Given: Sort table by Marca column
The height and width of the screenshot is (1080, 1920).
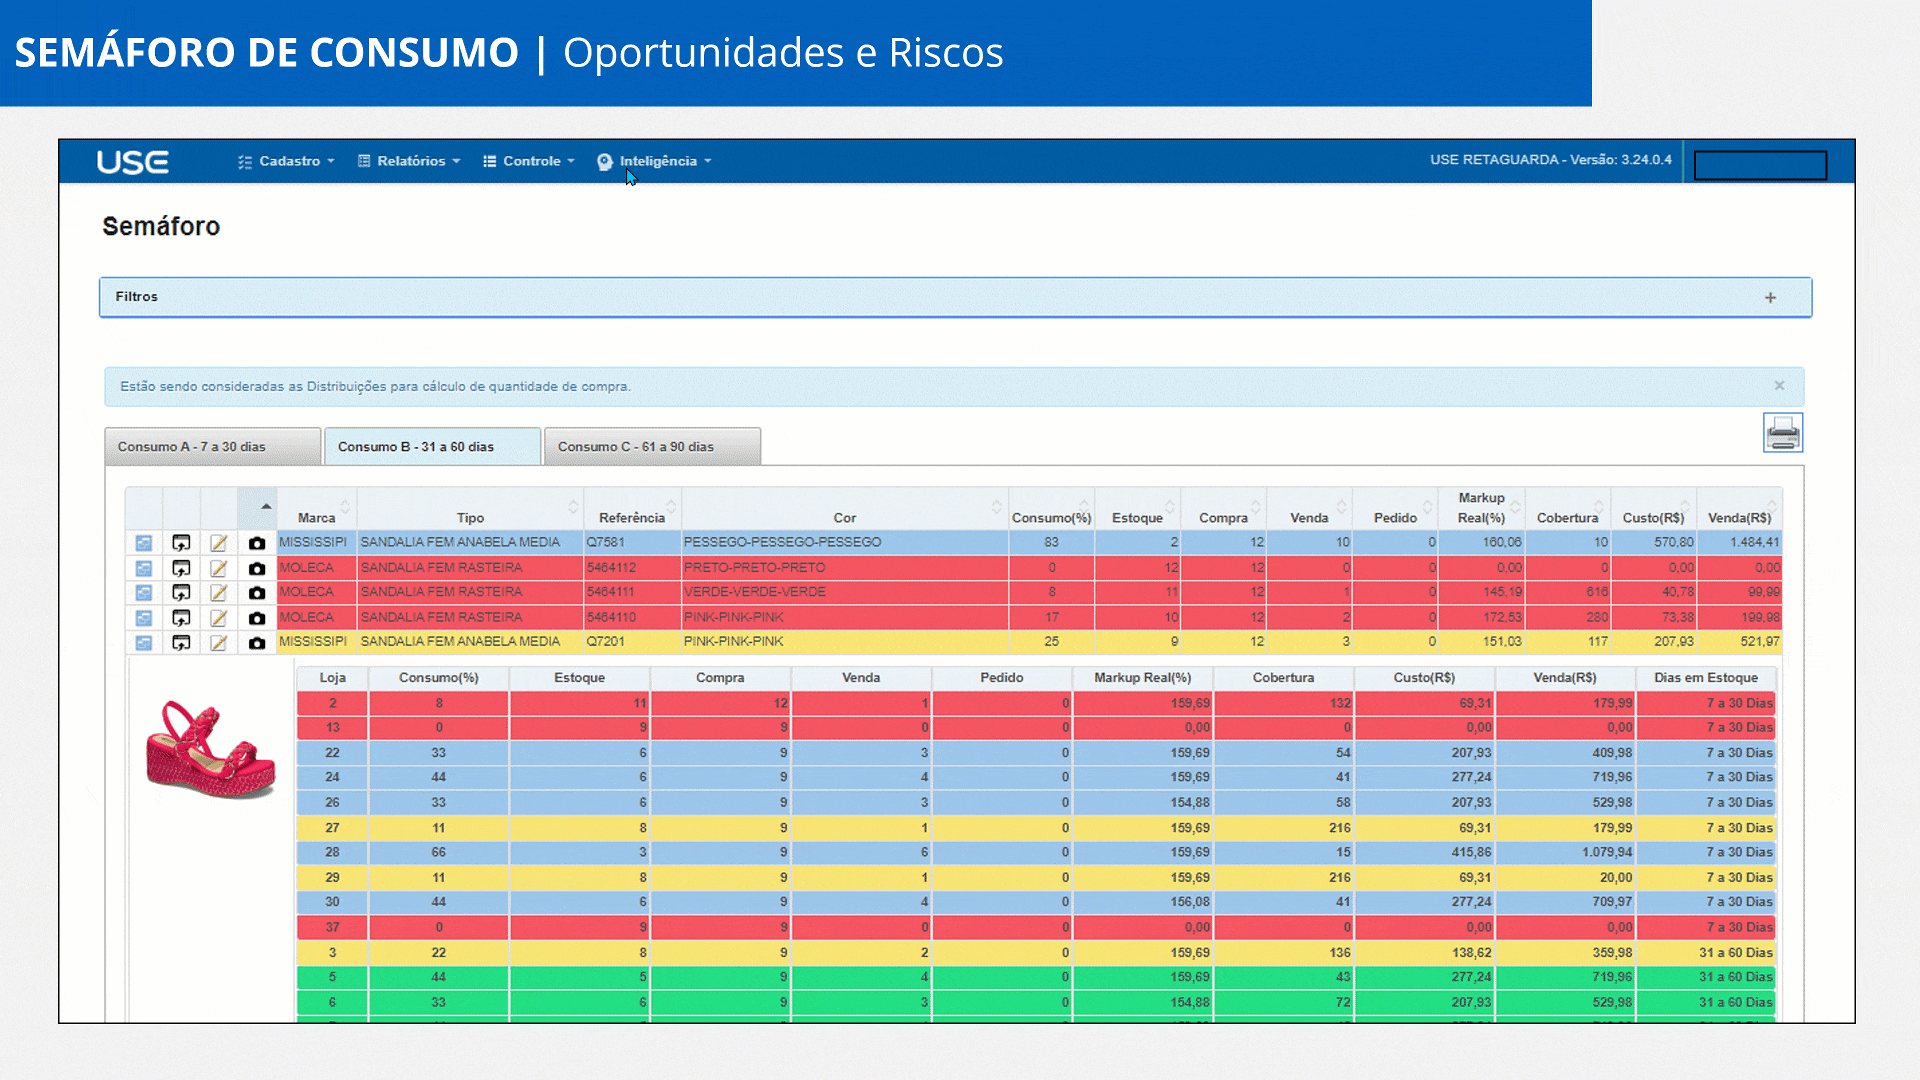Looking at the screenshot, I should [x=317, y=517].
